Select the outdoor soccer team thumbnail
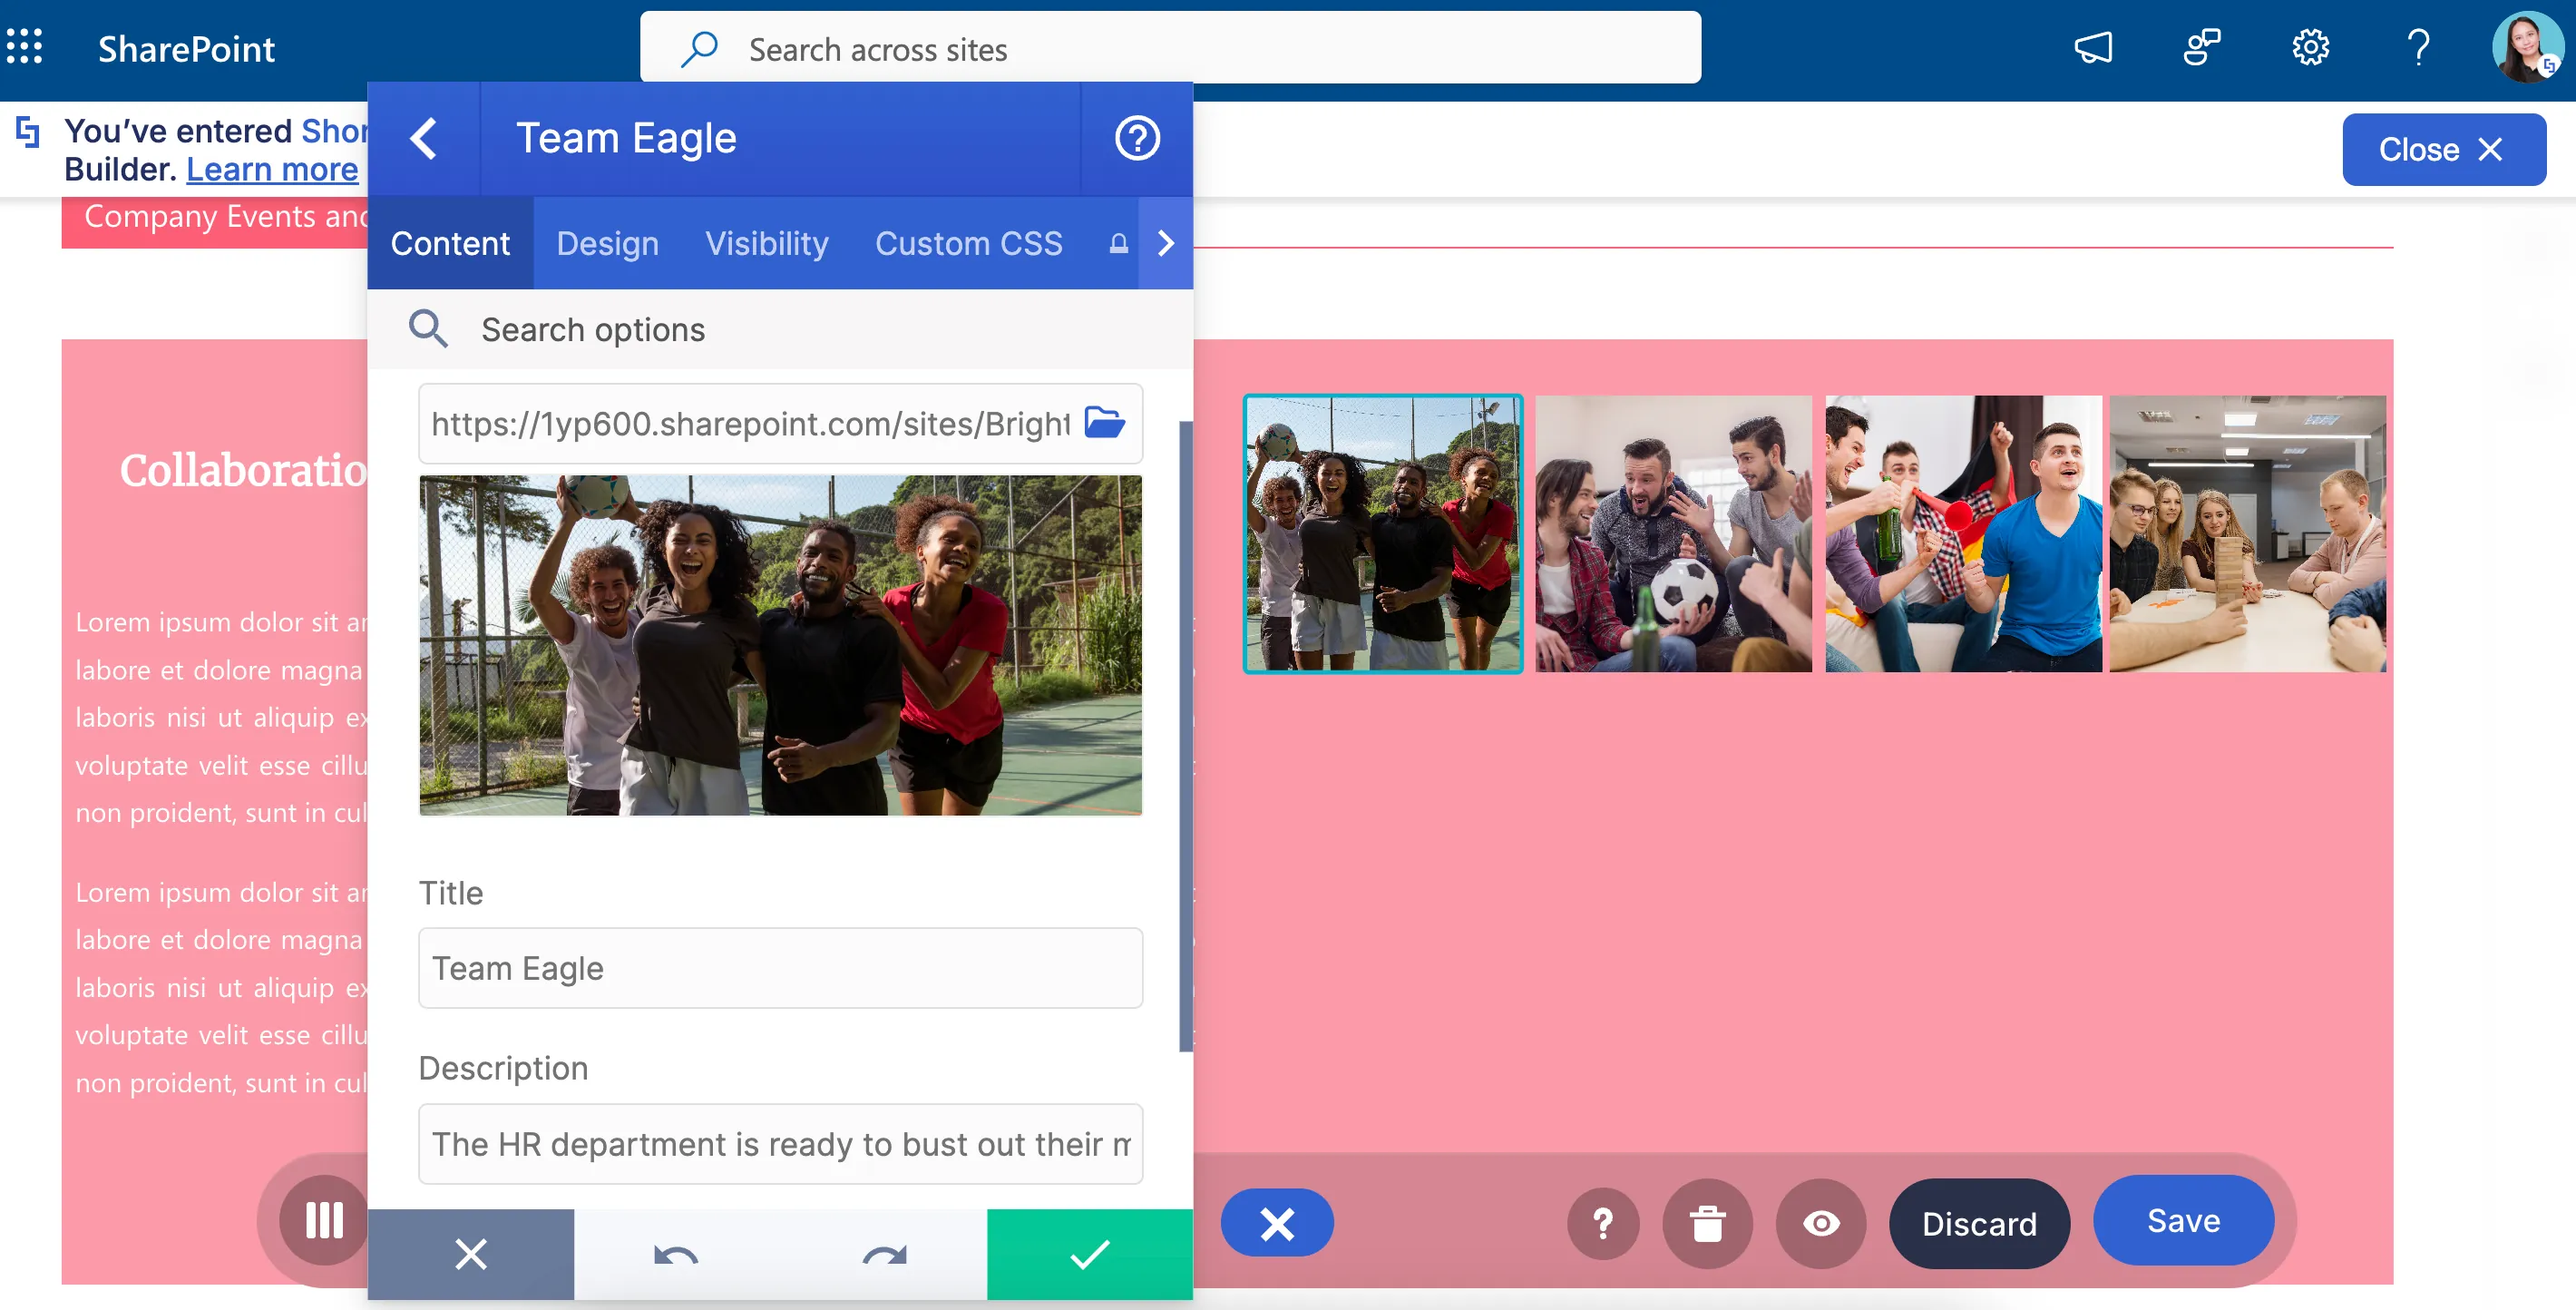The height and width of the screenshot is (1310, 2576). (1383, 533)
